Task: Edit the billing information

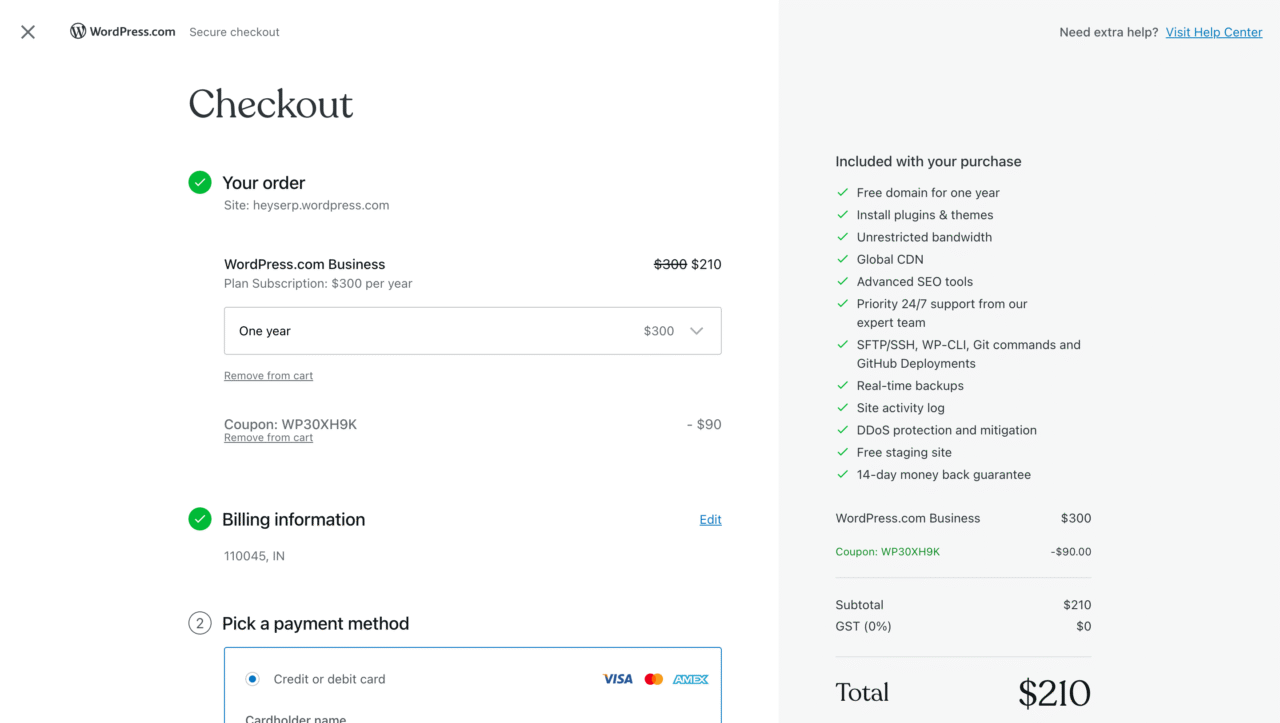Action: pyautogui.click(x=710, y=519)
